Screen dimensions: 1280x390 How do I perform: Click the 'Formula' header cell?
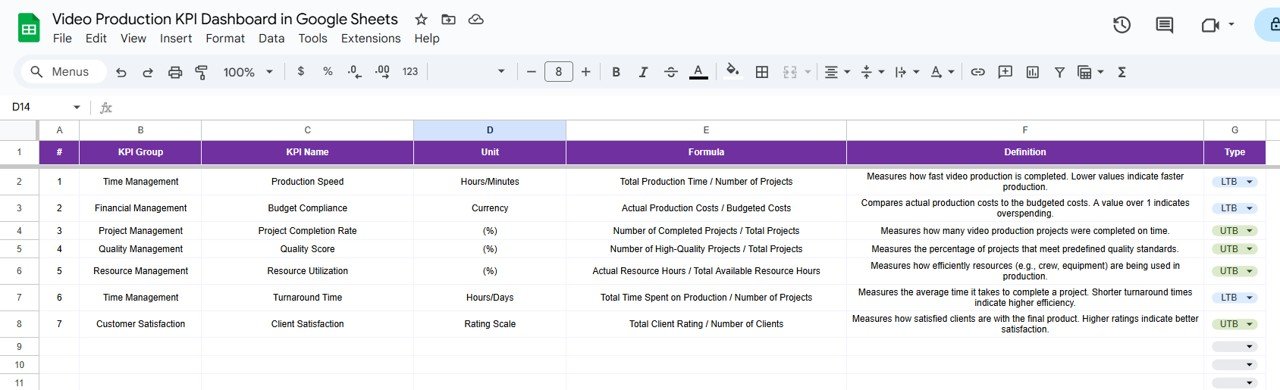click(x=706, y=152)
